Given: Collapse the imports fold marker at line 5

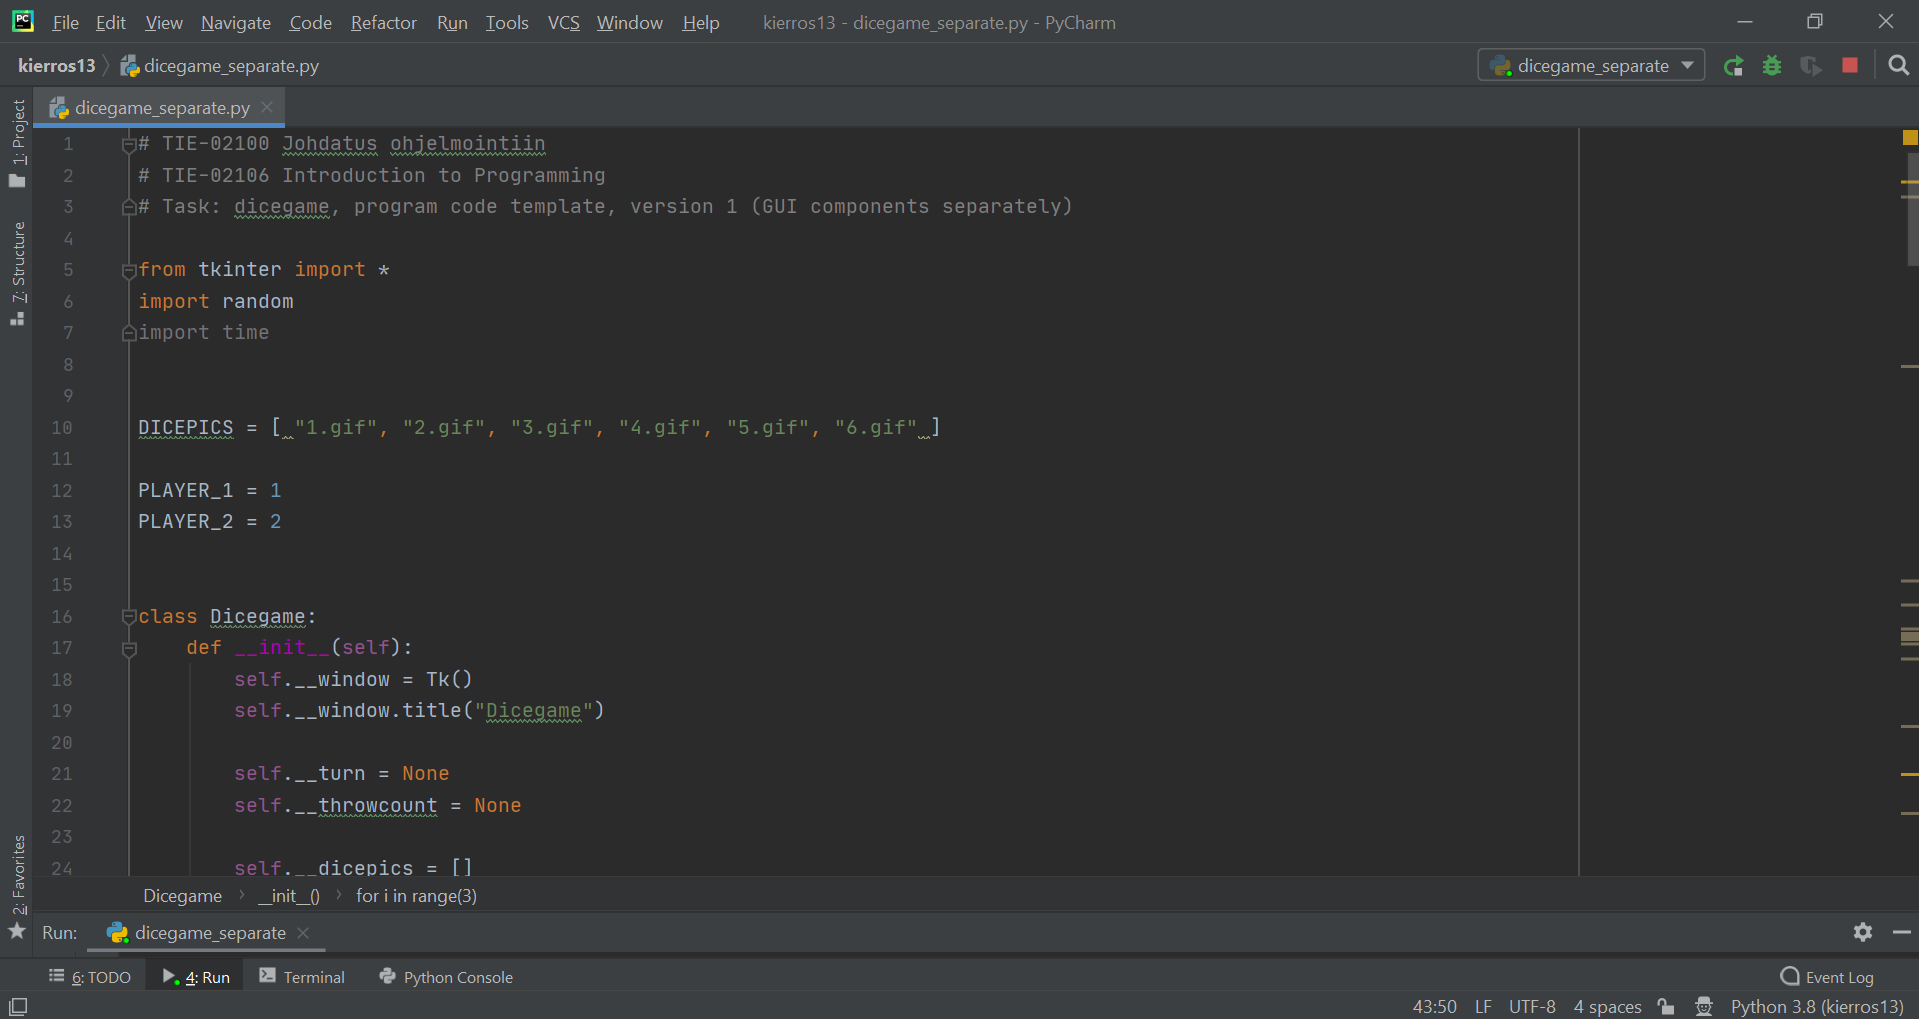Looking at the screenshot, I should [129, 270].
